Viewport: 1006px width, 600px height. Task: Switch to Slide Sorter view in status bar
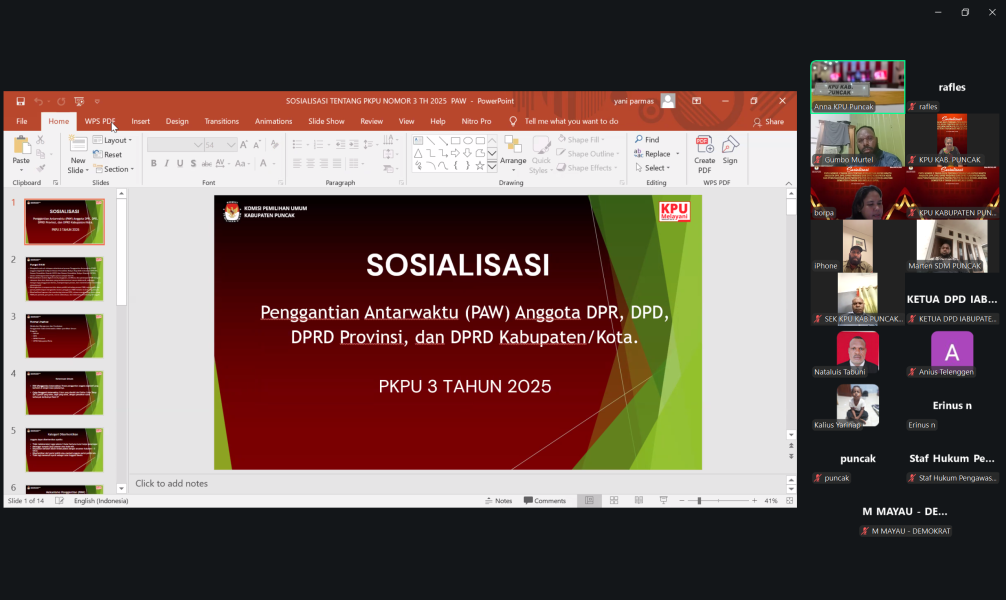click(x=613, y=500)
